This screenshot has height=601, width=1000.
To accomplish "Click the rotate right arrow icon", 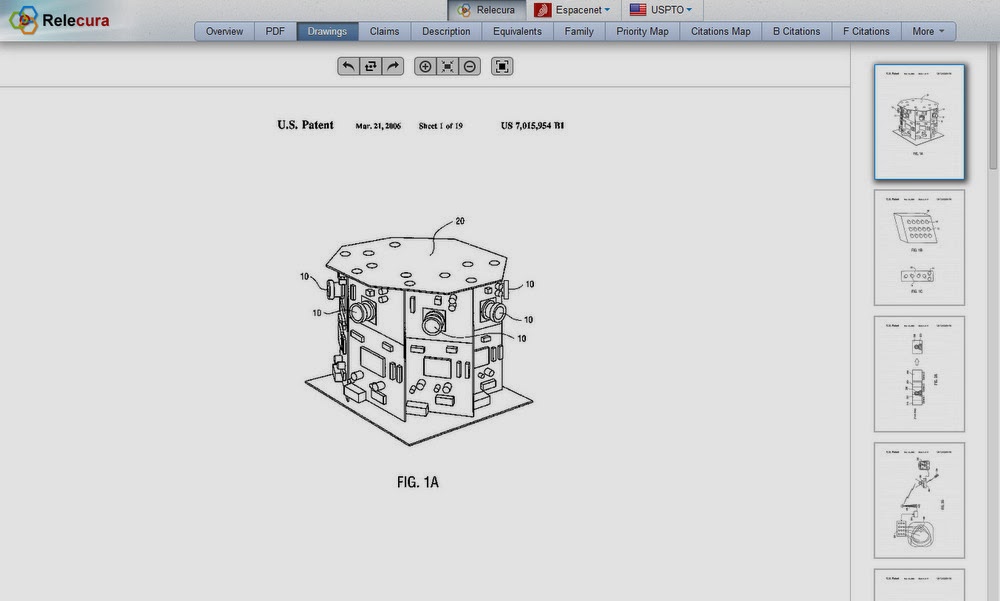I will [393, 66].
